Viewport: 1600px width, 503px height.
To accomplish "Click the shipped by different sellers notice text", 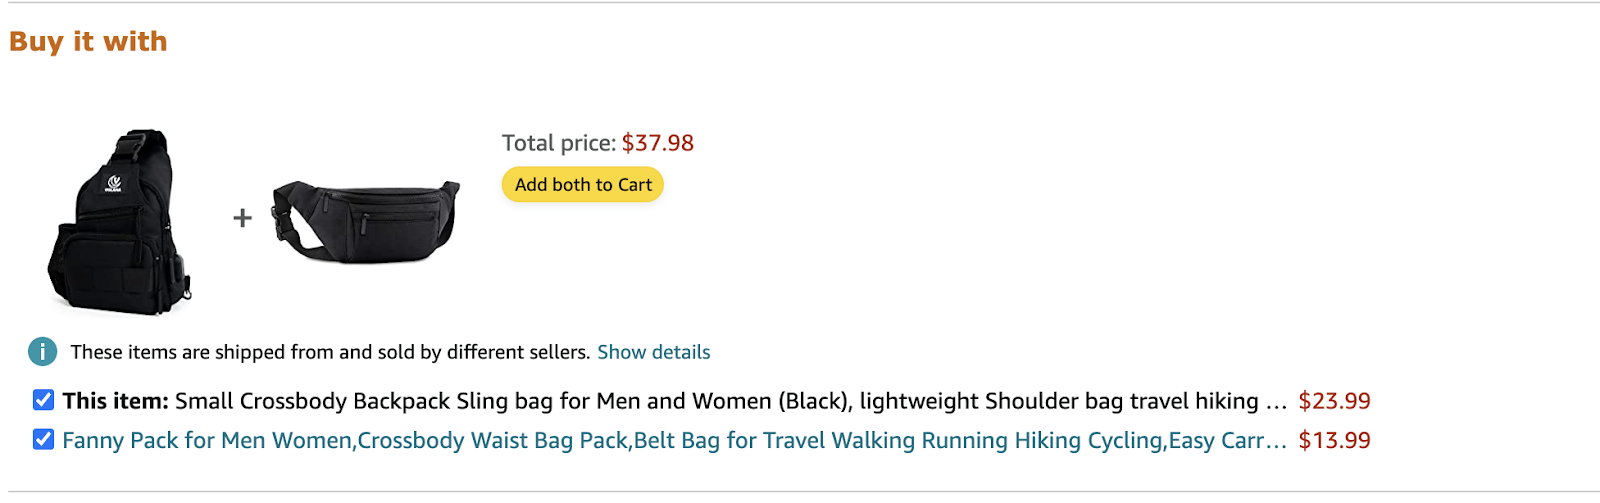I will [330, 352].
